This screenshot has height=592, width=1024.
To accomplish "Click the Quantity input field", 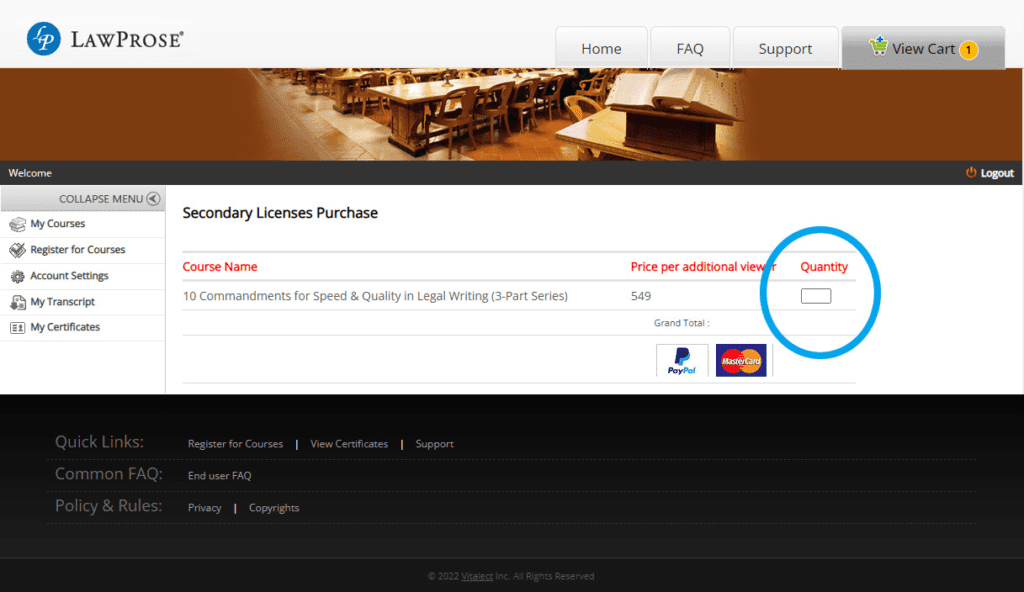I will pos(816,296).
